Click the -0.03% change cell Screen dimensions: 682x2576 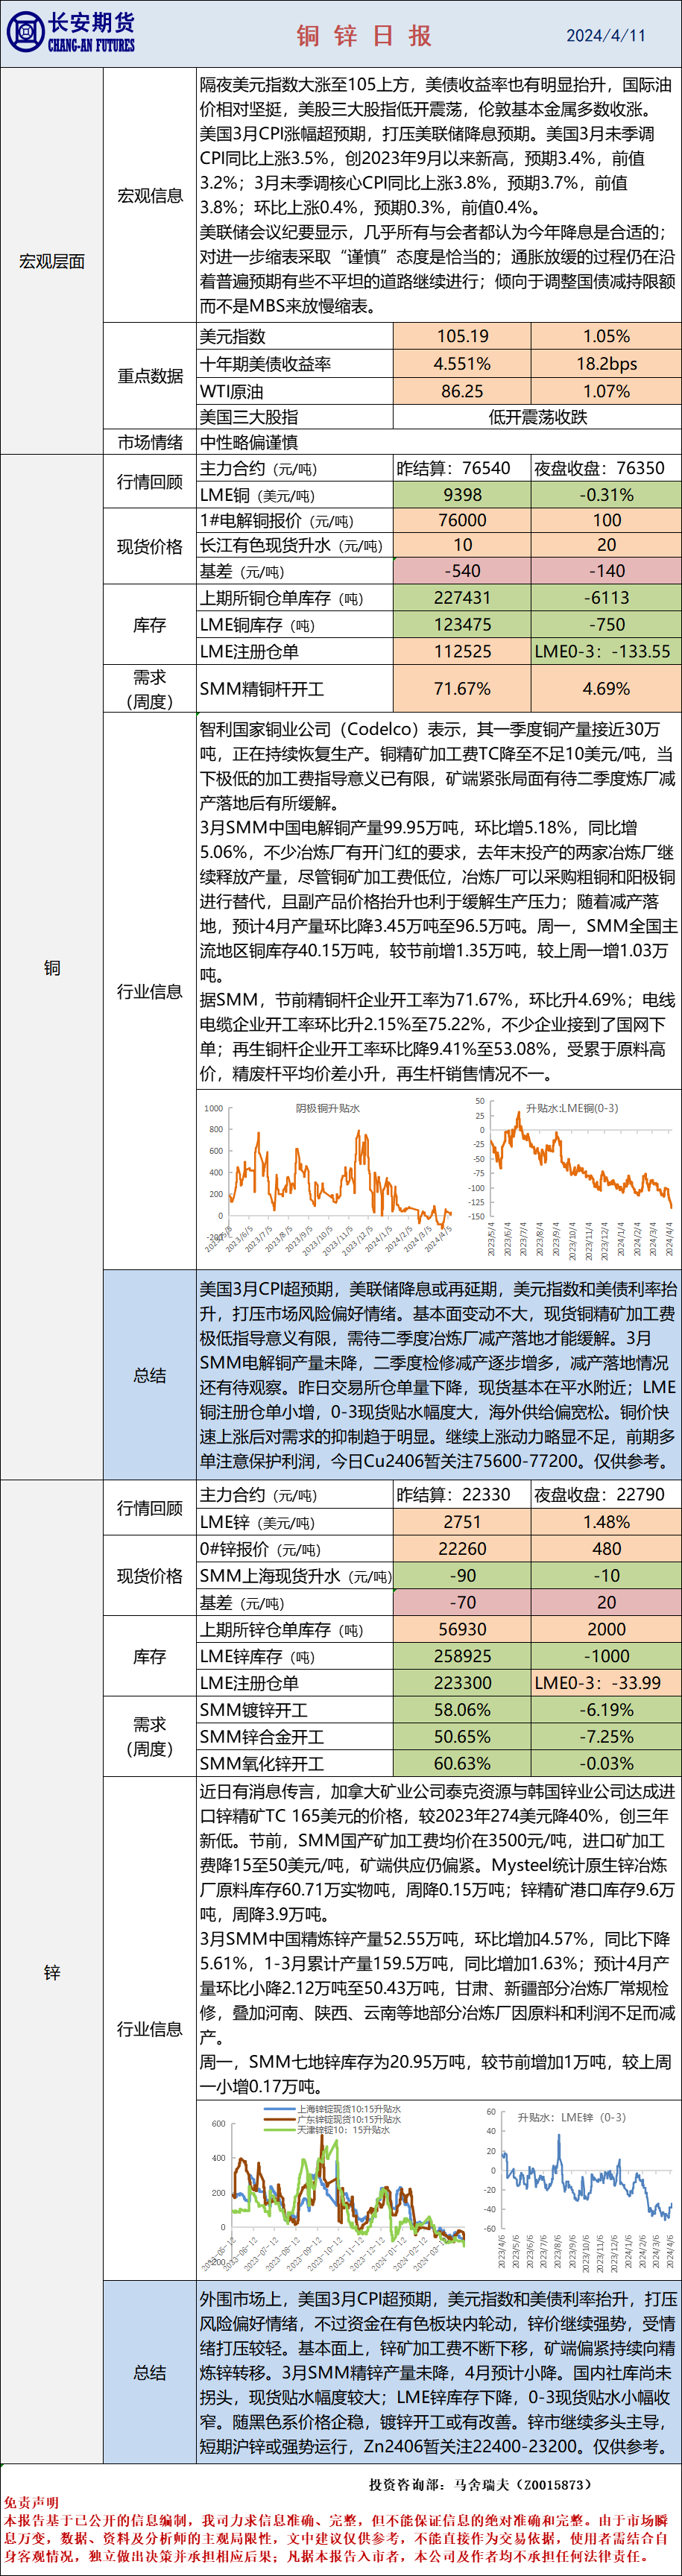tap(606, 1764)
